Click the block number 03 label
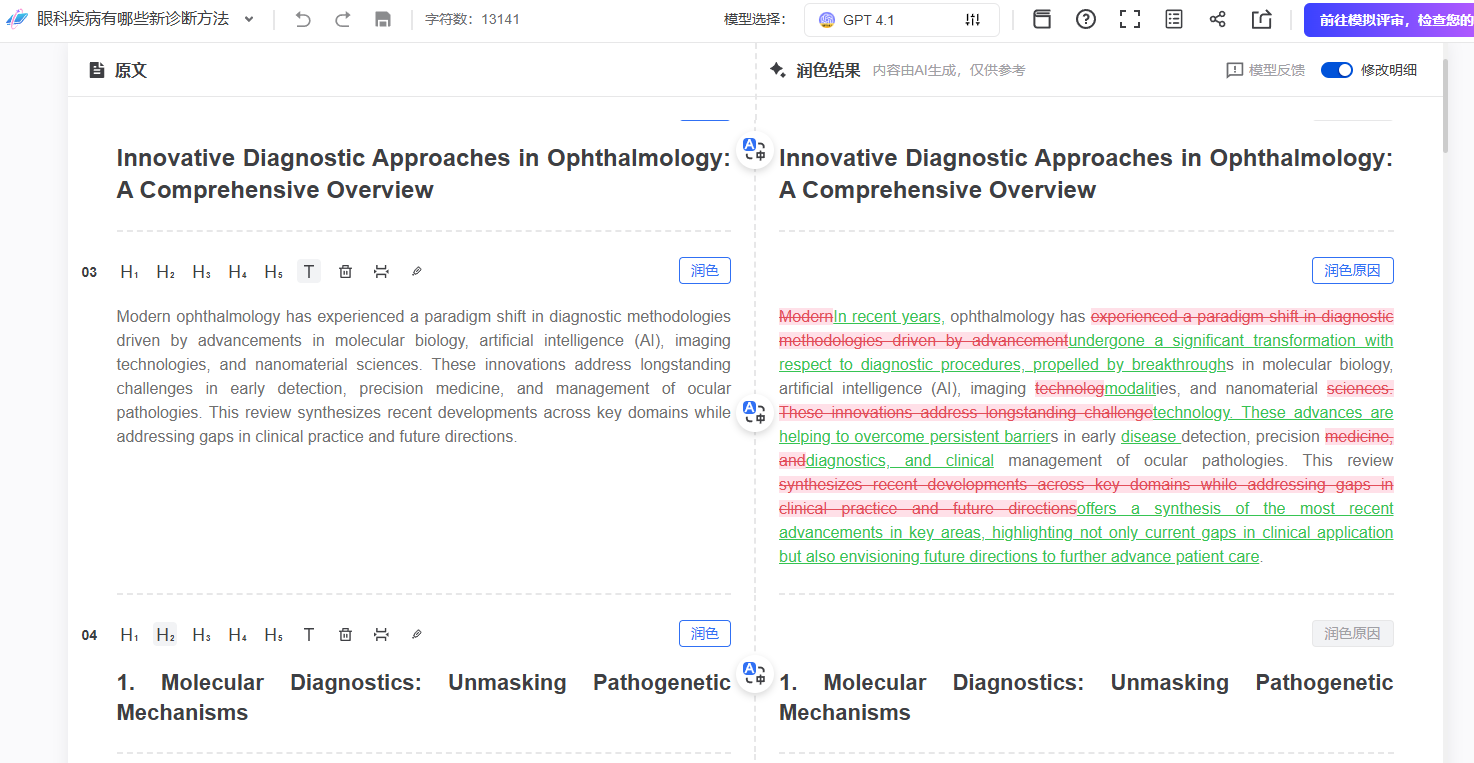 point(90,272)
